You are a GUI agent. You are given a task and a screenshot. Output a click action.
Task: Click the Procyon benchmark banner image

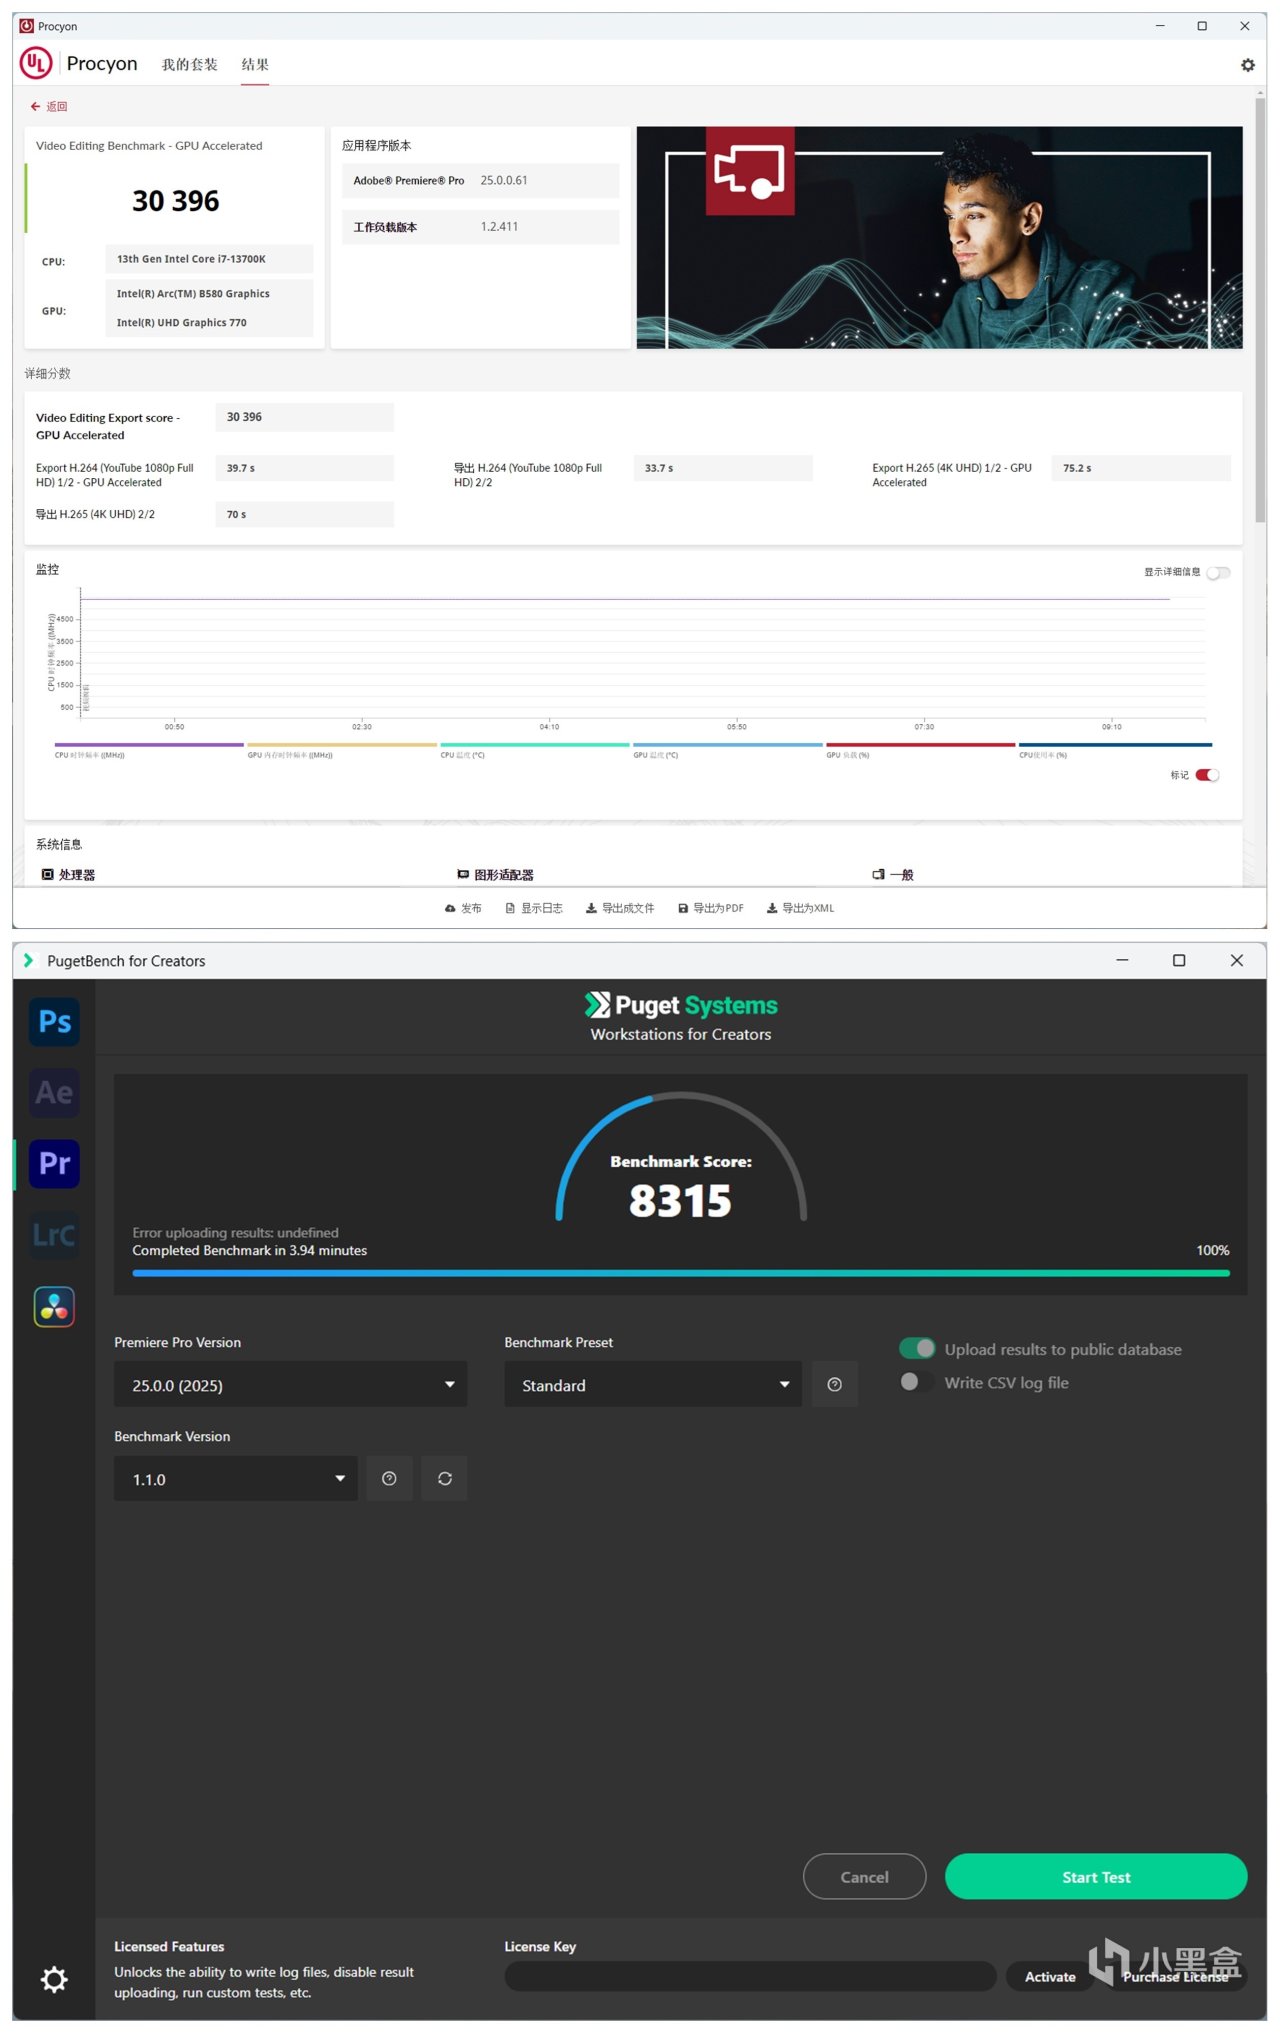pyautogui.click(x=939, y=237)
